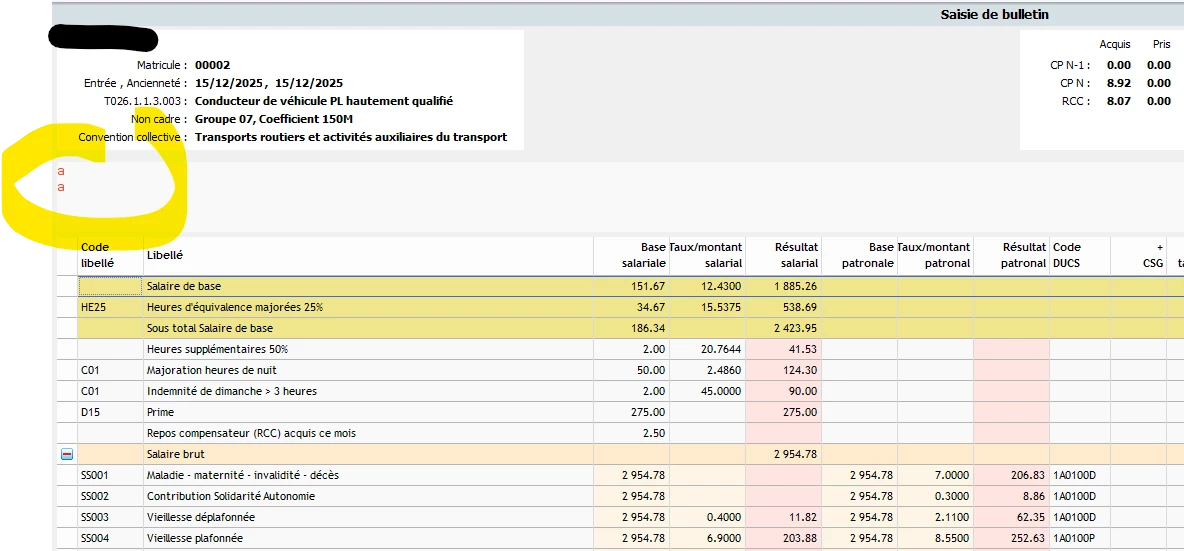Image resolution: width=1184 pixels, height=551 pixels.
Task: Click the Code libellé column header
Action: 96,255
